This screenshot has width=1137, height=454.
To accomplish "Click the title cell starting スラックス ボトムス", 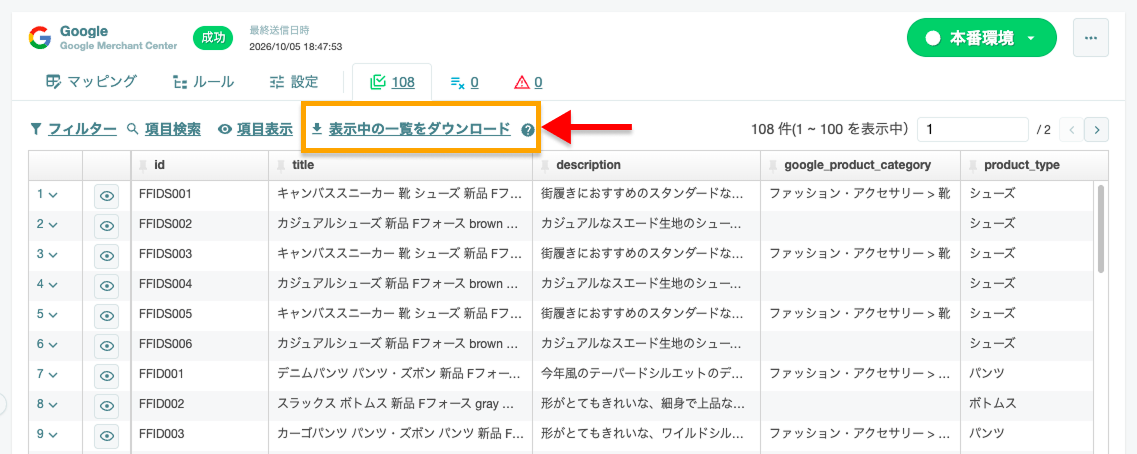I will 400,404.
